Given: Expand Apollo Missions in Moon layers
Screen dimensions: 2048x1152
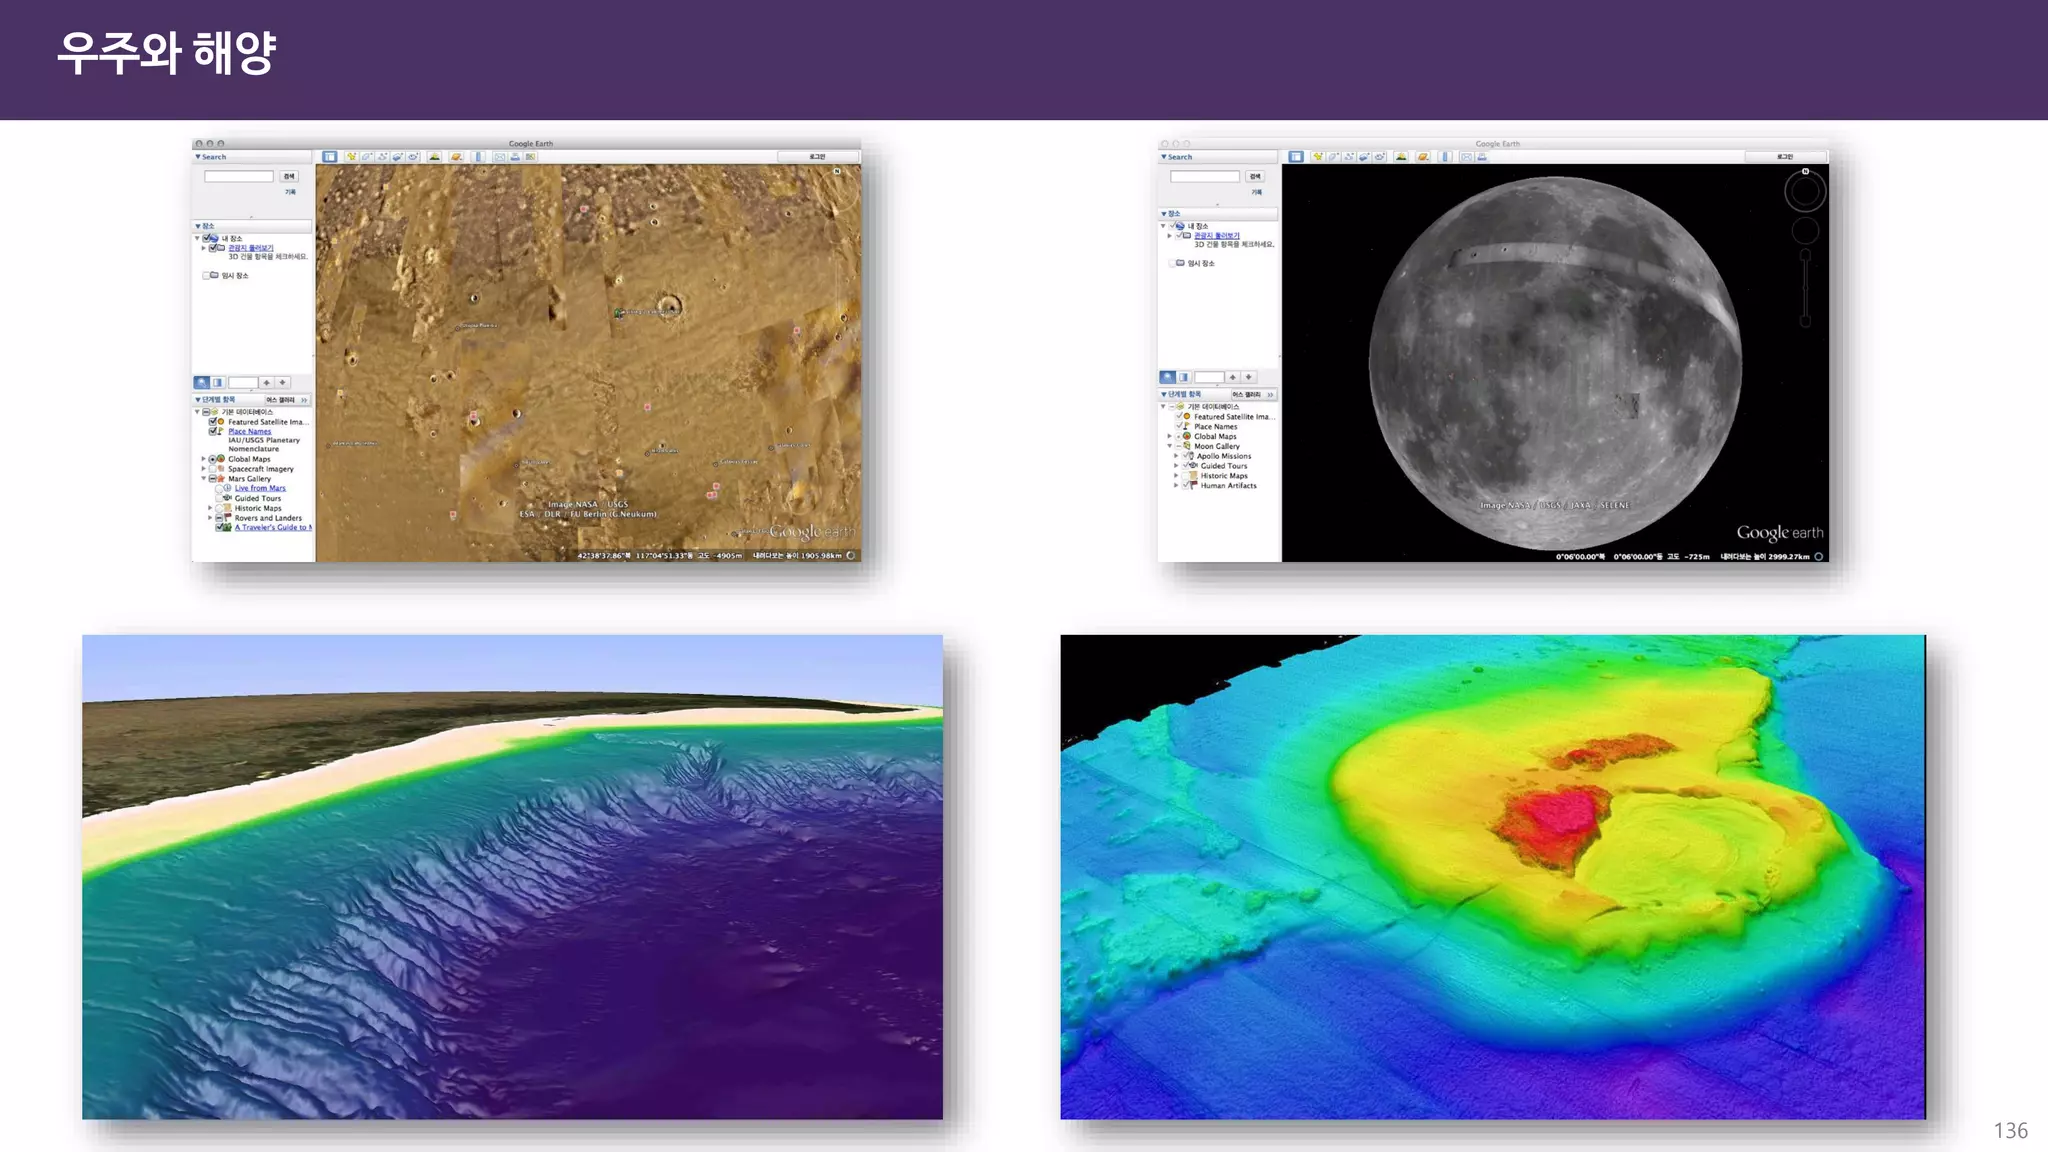Looking at the screenshot, I should click(x=1176, y=456).
